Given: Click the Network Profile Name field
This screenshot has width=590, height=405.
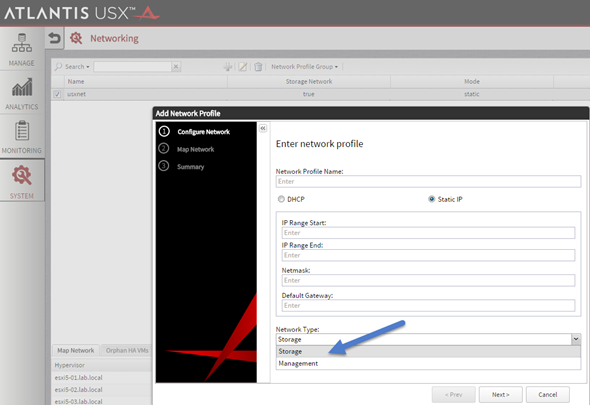Looking at the screenshot, I should tap(428, 181).
